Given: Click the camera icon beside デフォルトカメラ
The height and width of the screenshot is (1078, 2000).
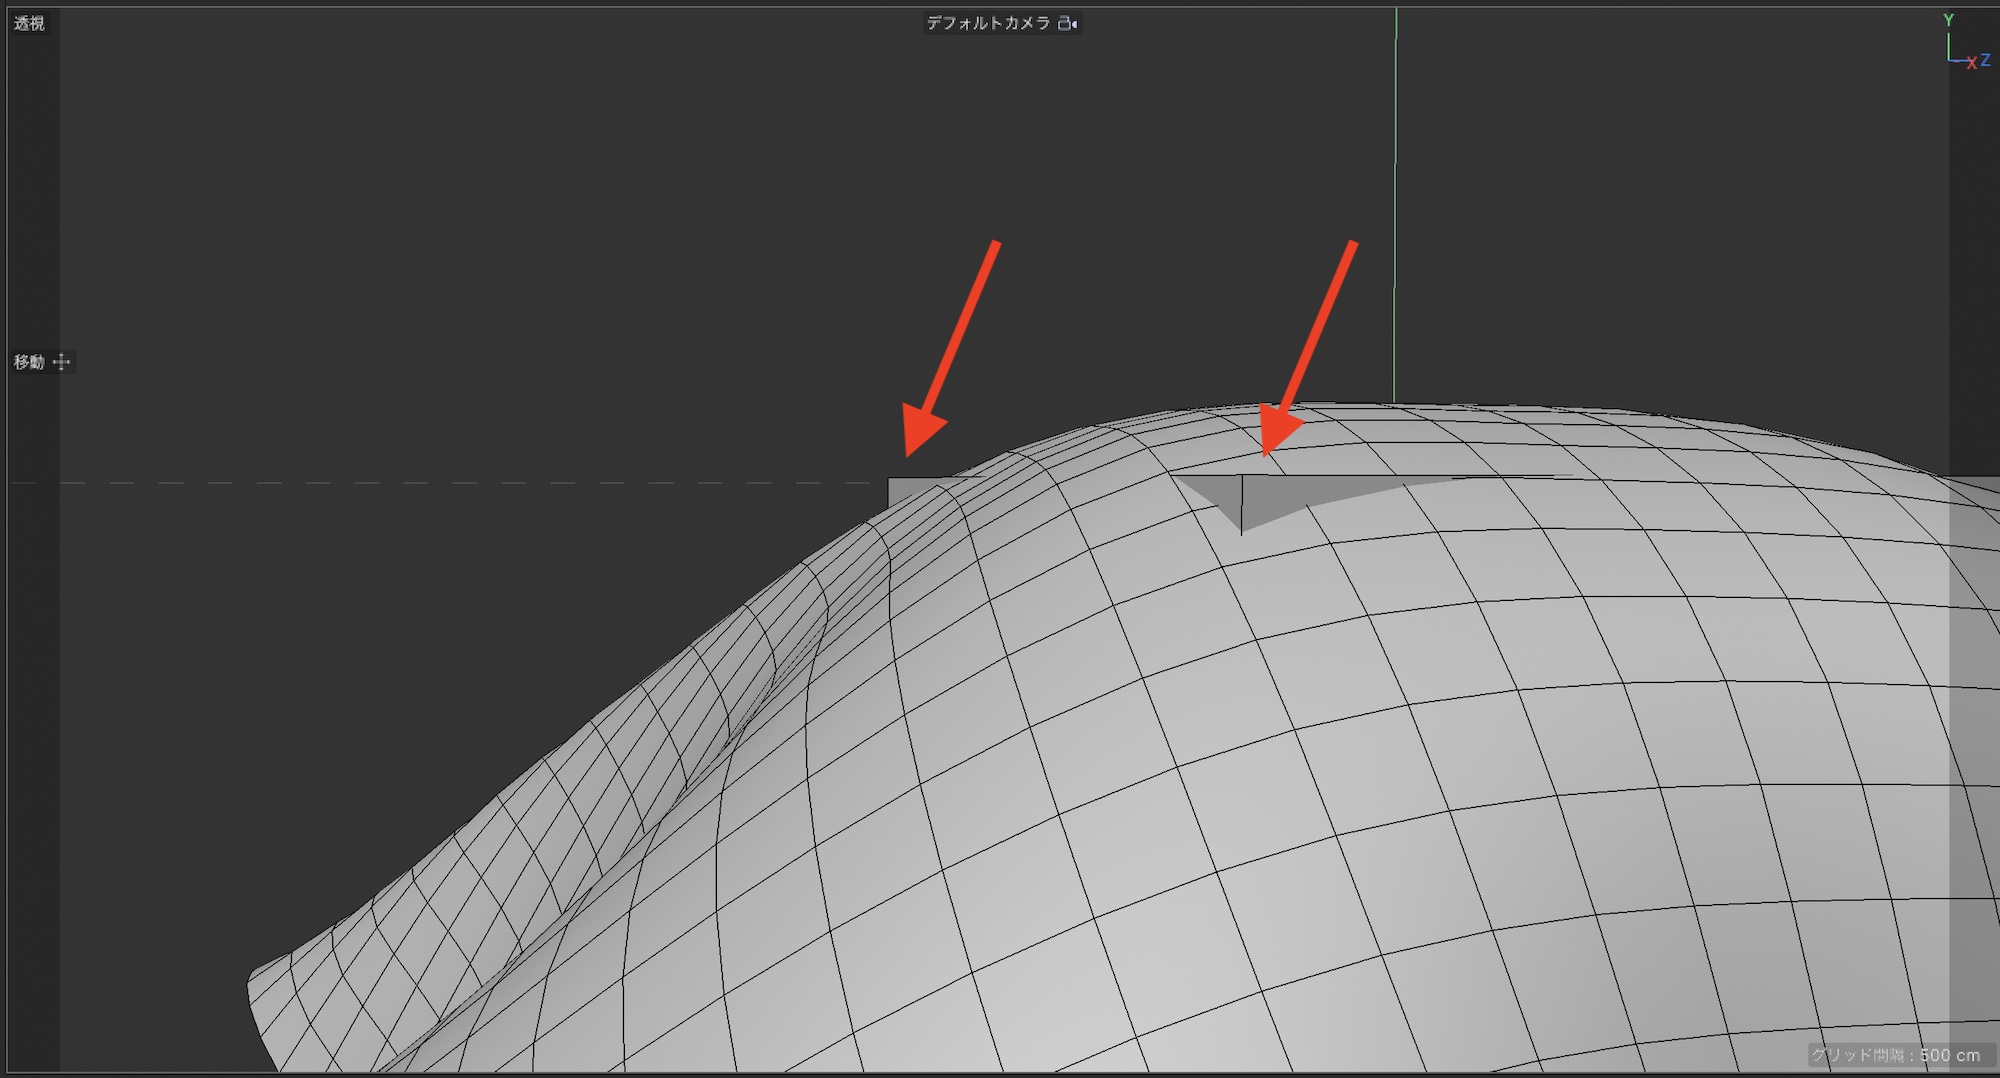Looking at the screenshot, I should pyautogui.click(x=1068, y=23).
